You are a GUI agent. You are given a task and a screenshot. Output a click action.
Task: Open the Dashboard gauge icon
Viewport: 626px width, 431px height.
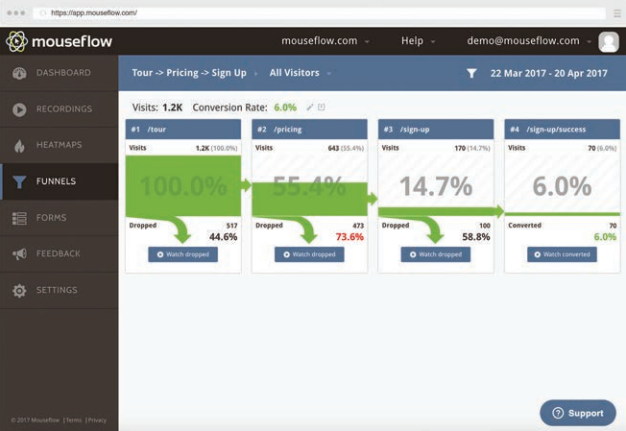(19, 73)
